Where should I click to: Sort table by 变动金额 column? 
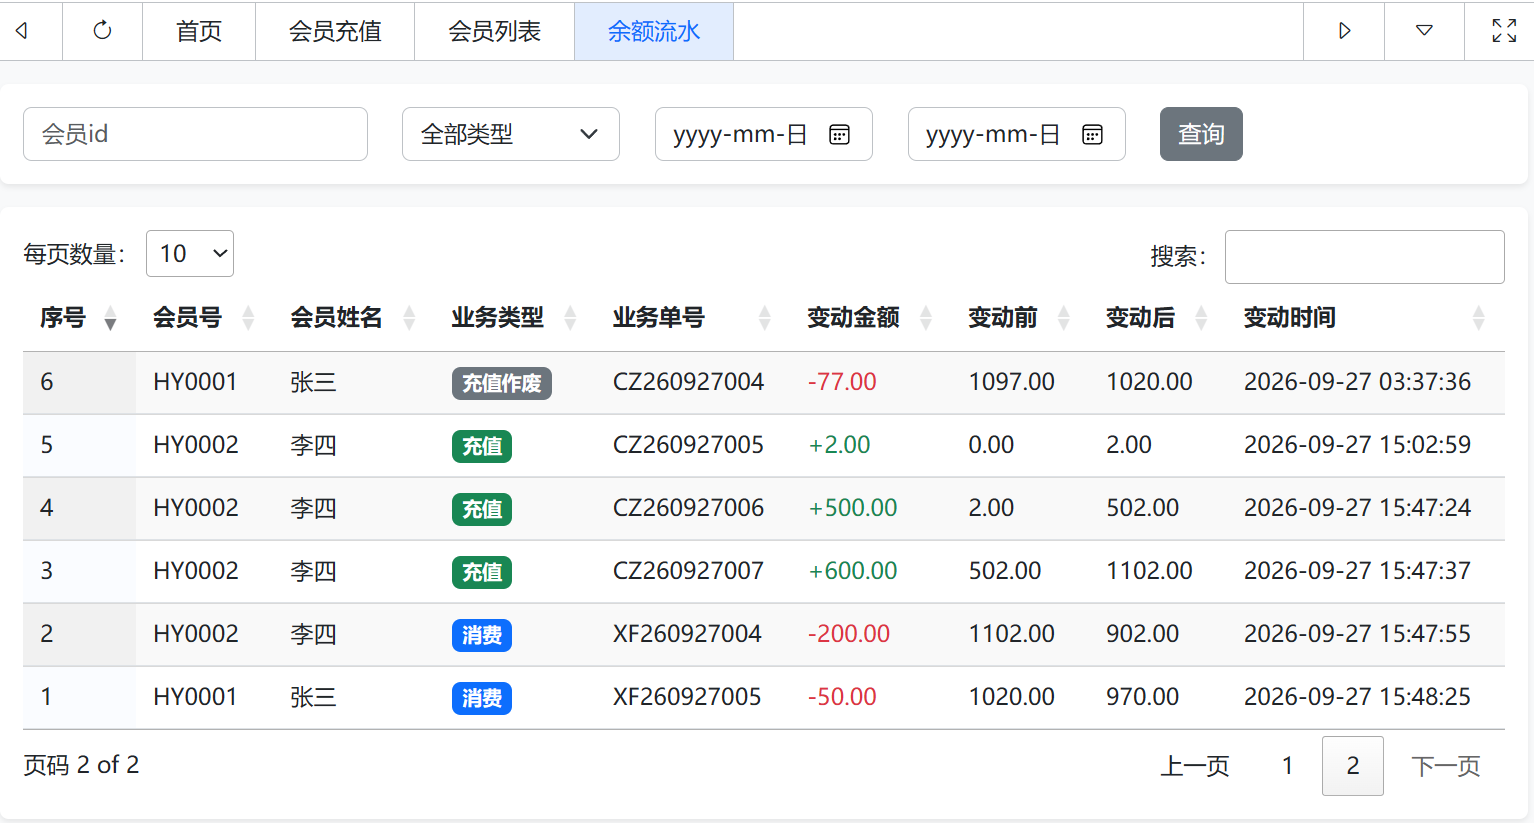(x=870, y=318)
